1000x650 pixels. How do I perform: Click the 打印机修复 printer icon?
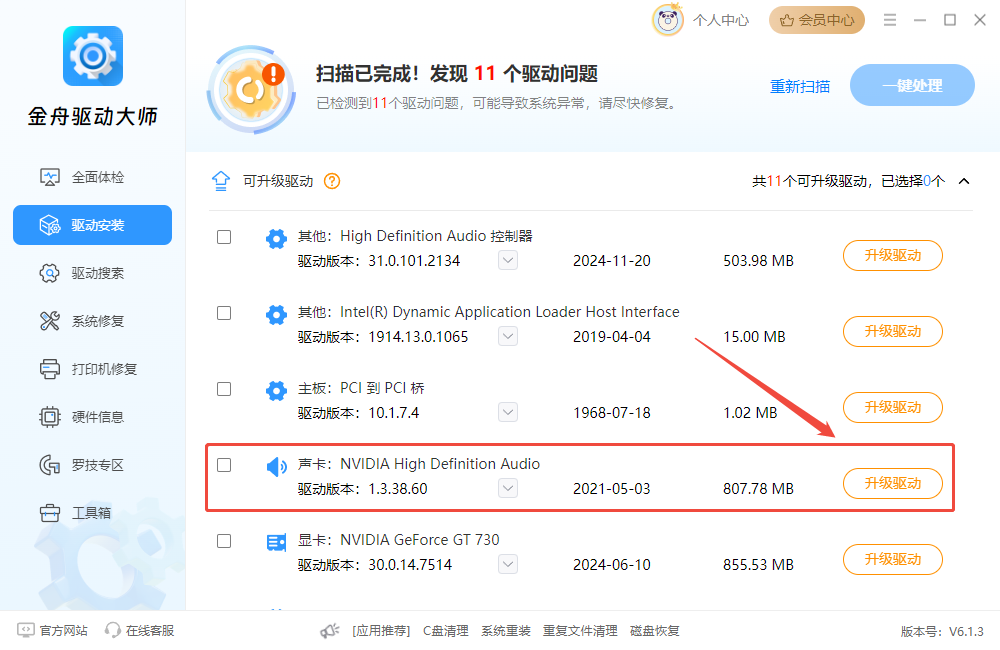tap(50, 369)
